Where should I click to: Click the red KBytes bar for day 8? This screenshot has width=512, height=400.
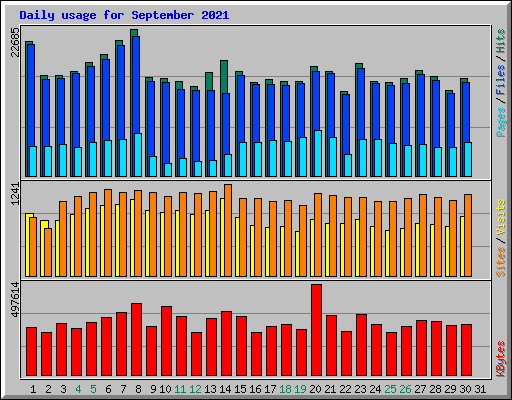137,340
